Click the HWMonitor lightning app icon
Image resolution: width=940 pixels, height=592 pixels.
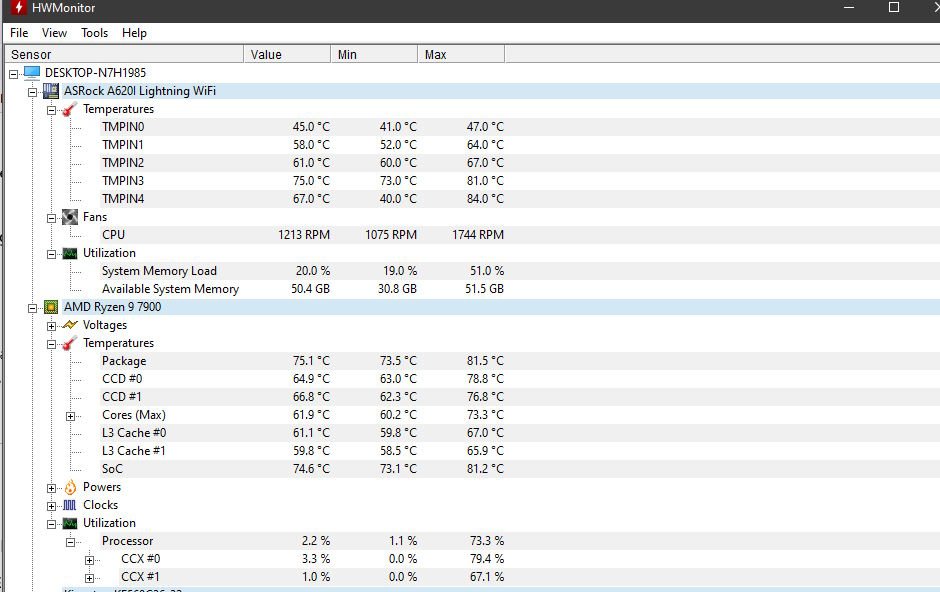(x=19, y=8)
